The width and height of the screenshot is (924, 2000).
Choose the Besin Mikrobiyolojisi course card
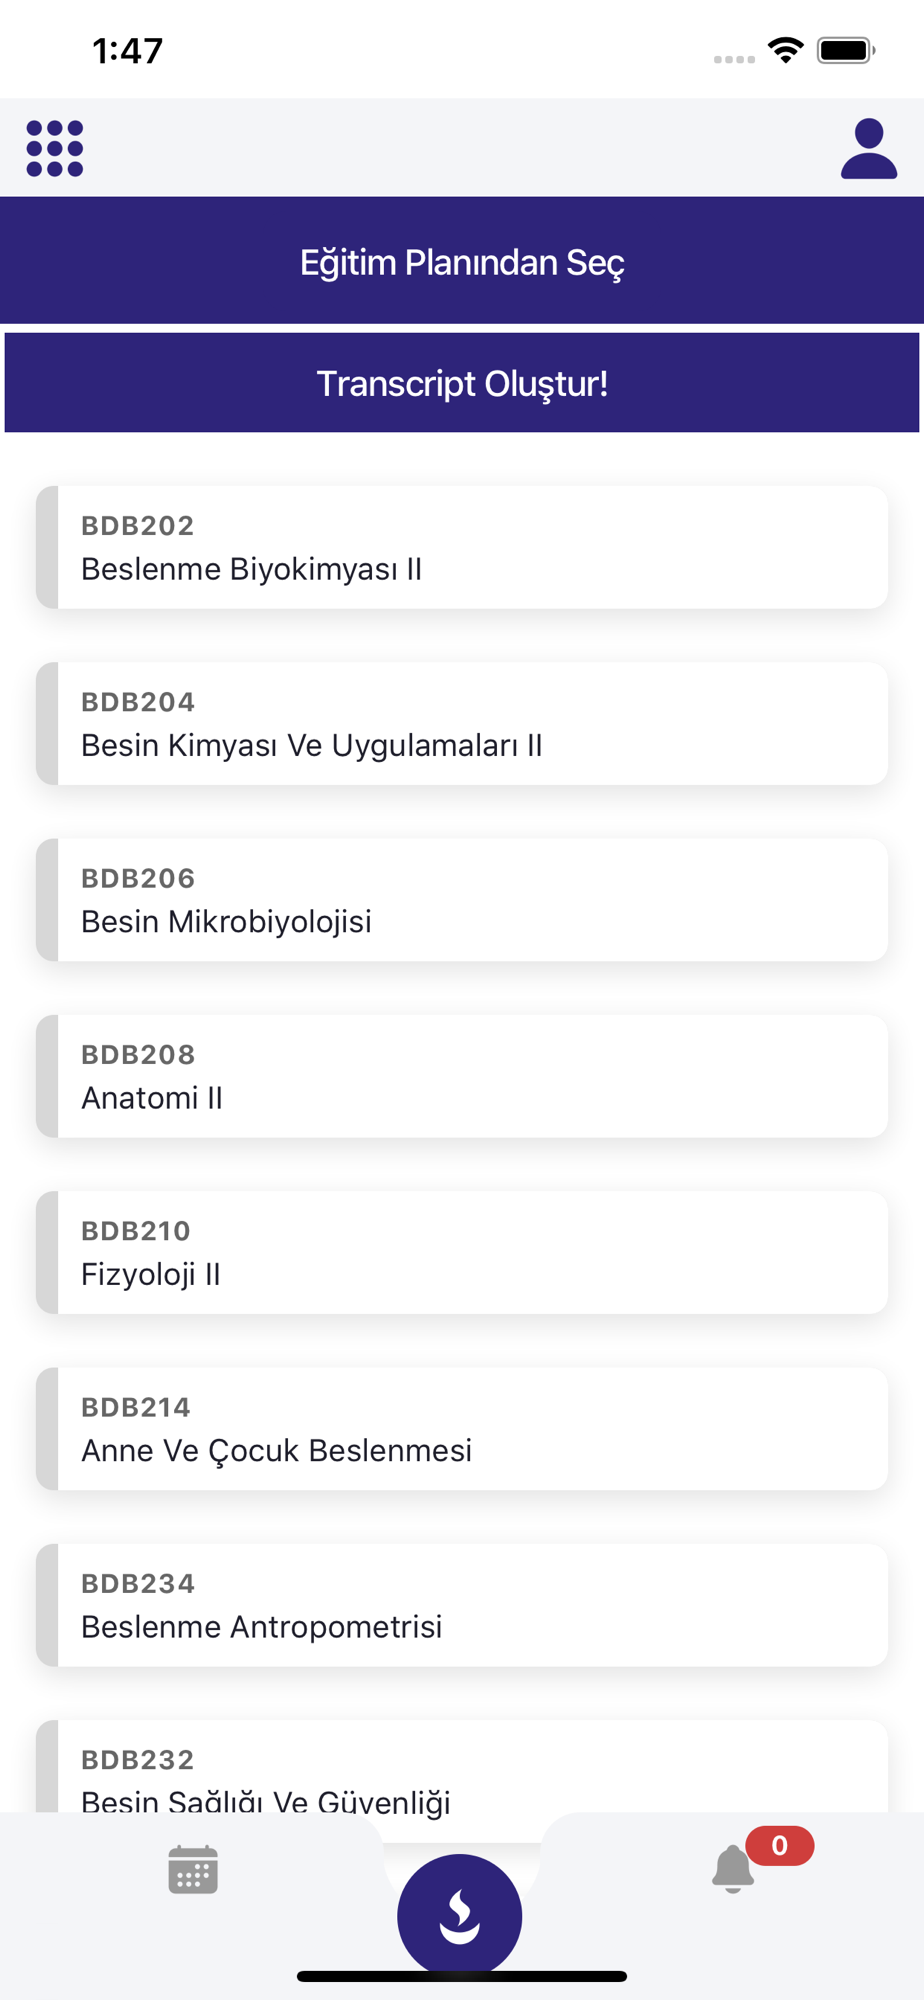462,900
